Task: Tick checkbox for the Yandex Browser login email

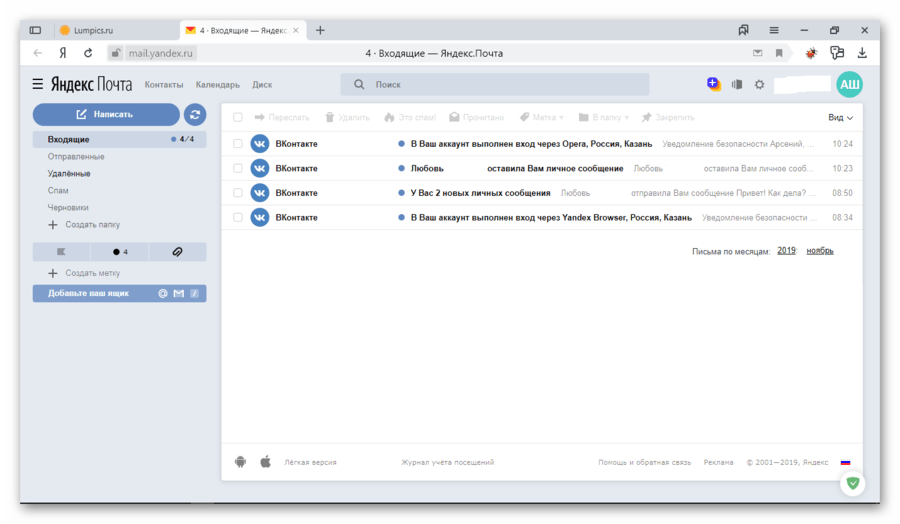Action: pyautogui.click(x=238, y=218)
